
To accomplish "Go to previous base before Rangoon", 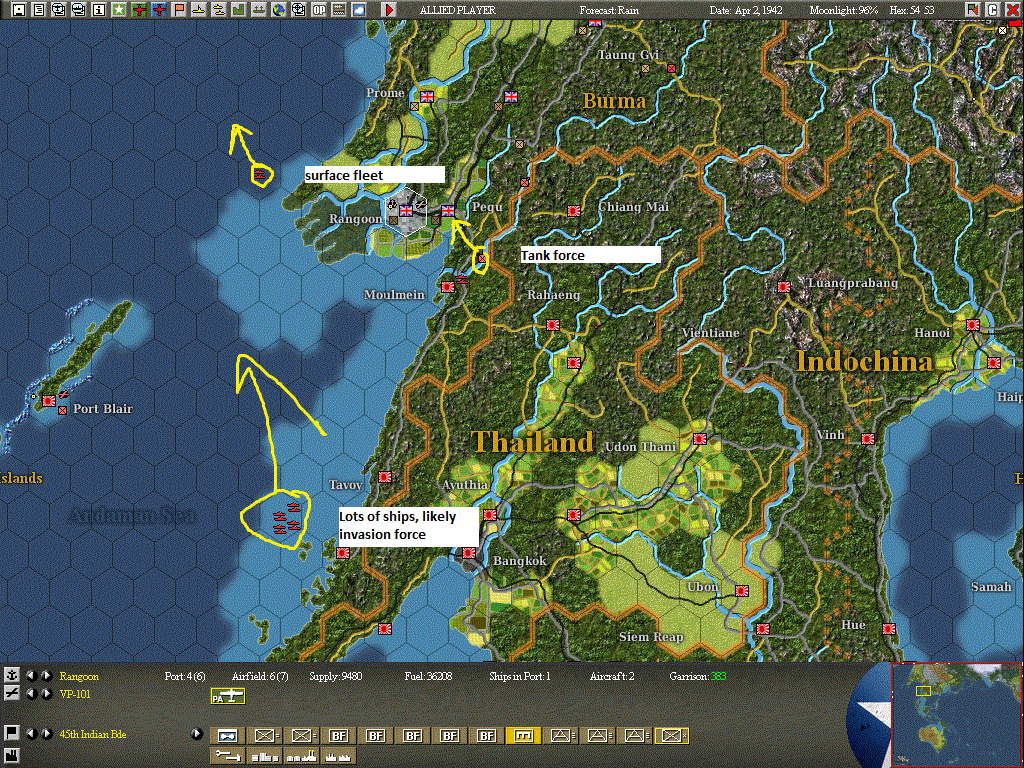I will coord(30,675).
